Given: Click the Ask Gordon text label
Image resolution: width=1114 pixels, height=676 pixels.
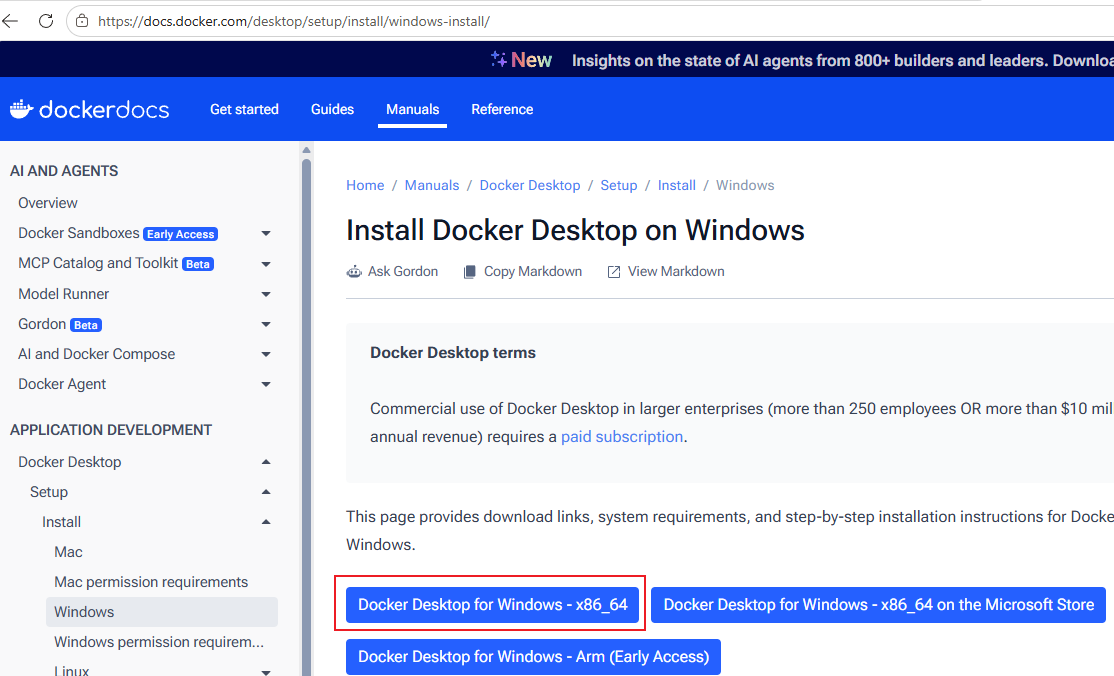Looking at the screenshot, I should click(x=403, y=272).
